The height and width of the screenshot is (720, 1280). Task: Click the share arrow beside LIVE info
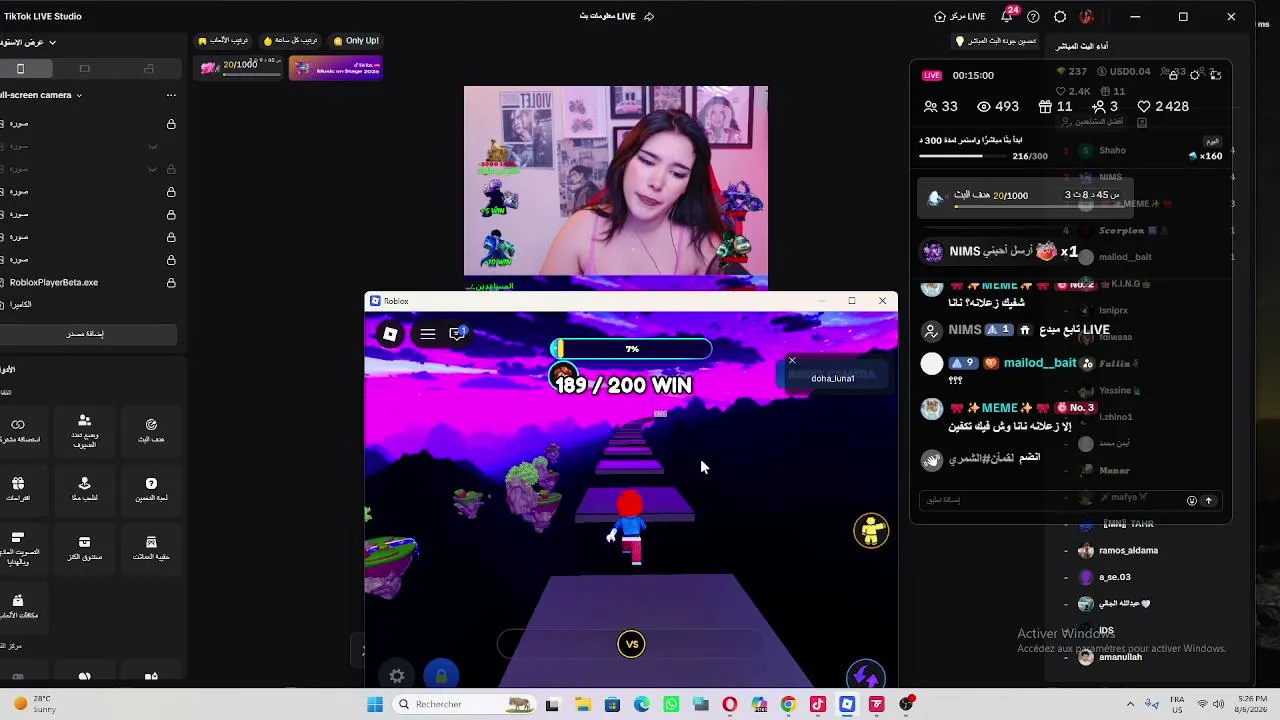649,16
